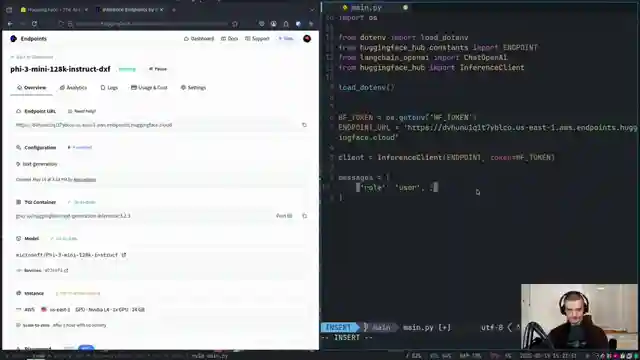Open the Docs link in the header

coord(229,38)
